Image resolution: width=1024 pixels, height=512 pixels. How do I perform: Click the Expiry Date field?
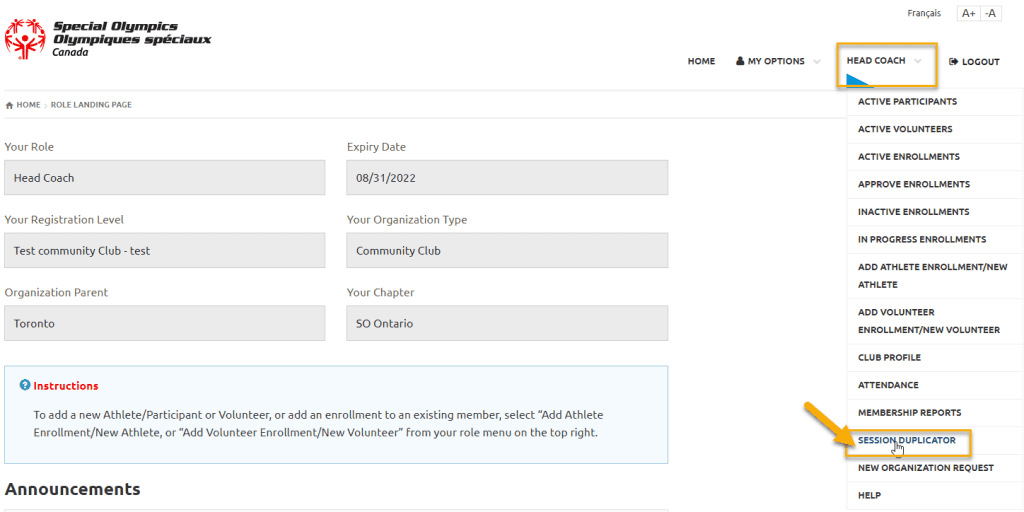(x=507, y=178)
